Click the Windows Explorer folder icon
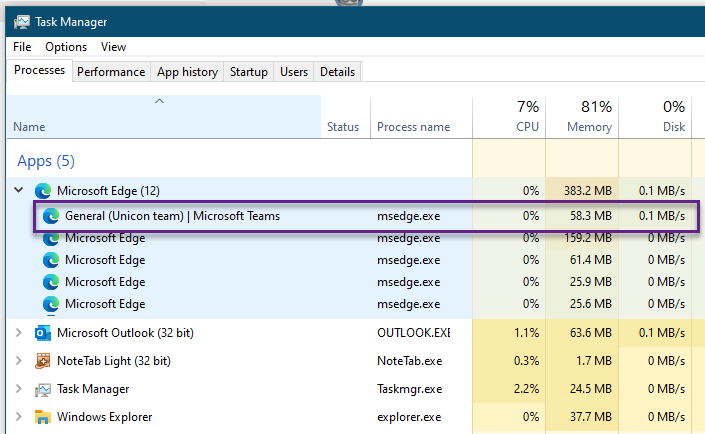705x434 pixels. point(43,417)
